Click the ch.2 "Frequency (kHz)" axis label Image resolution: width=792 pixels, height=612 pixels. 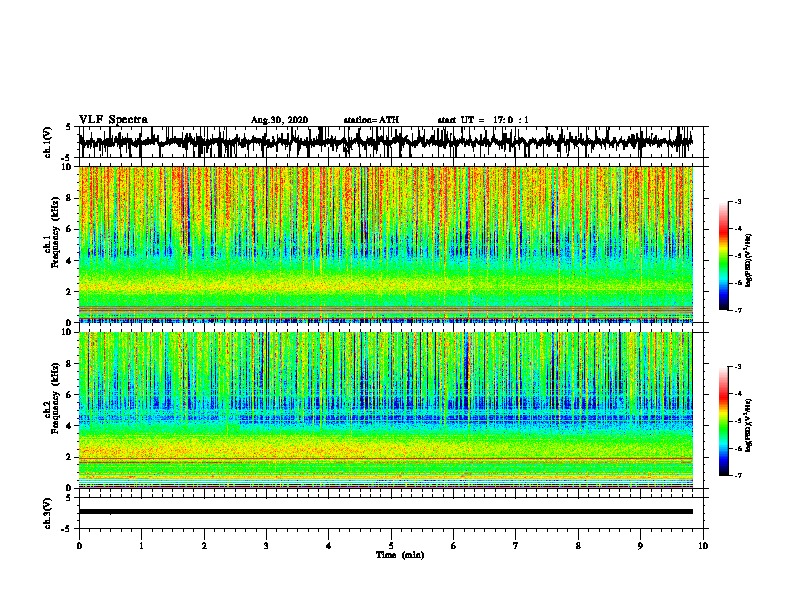(x=55, y=398)
